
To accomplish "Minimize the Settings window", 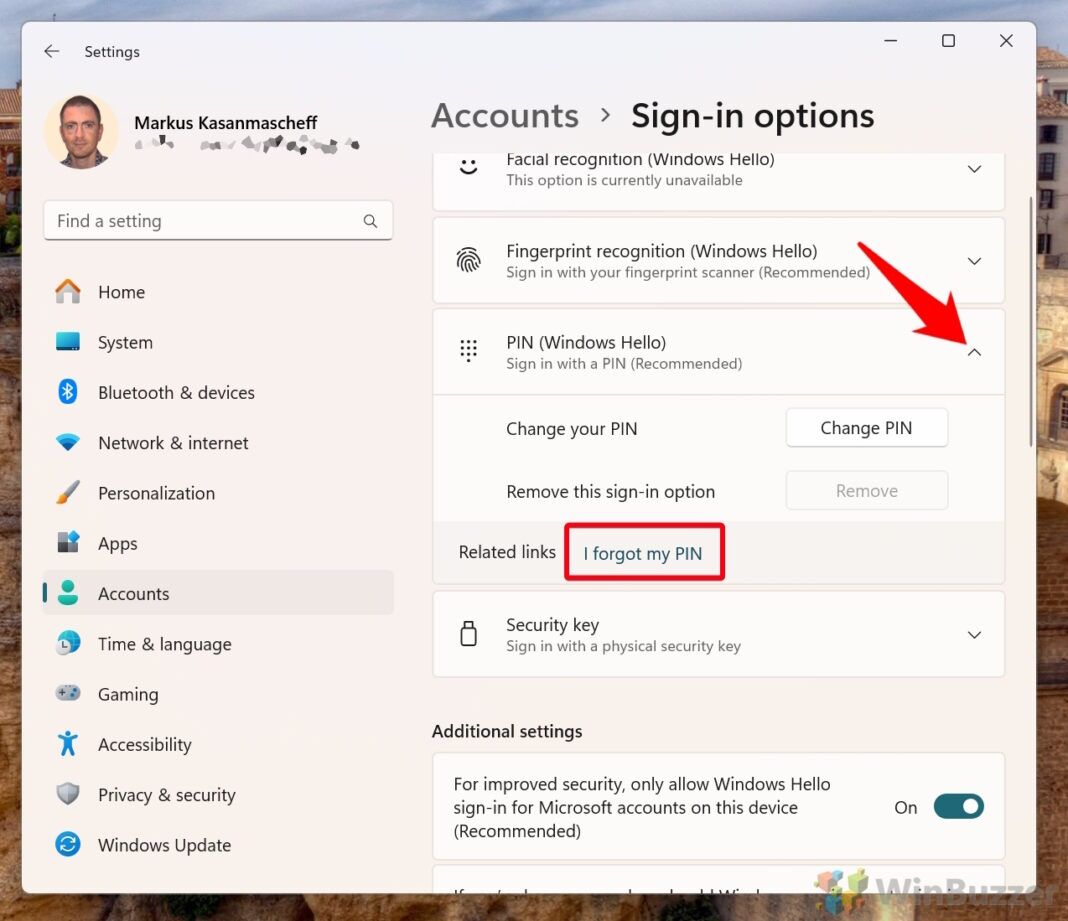I will [x=890, y=41].
